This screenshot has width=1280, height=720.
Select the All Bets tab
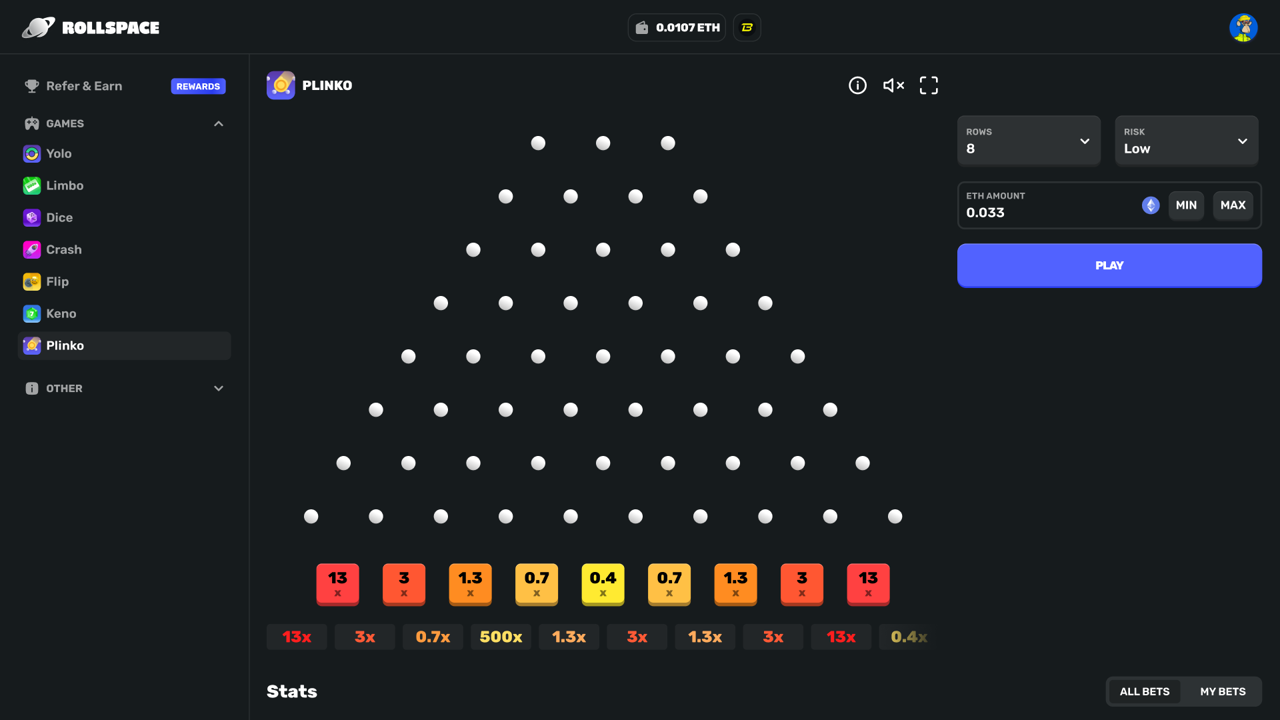[1144, 692]
